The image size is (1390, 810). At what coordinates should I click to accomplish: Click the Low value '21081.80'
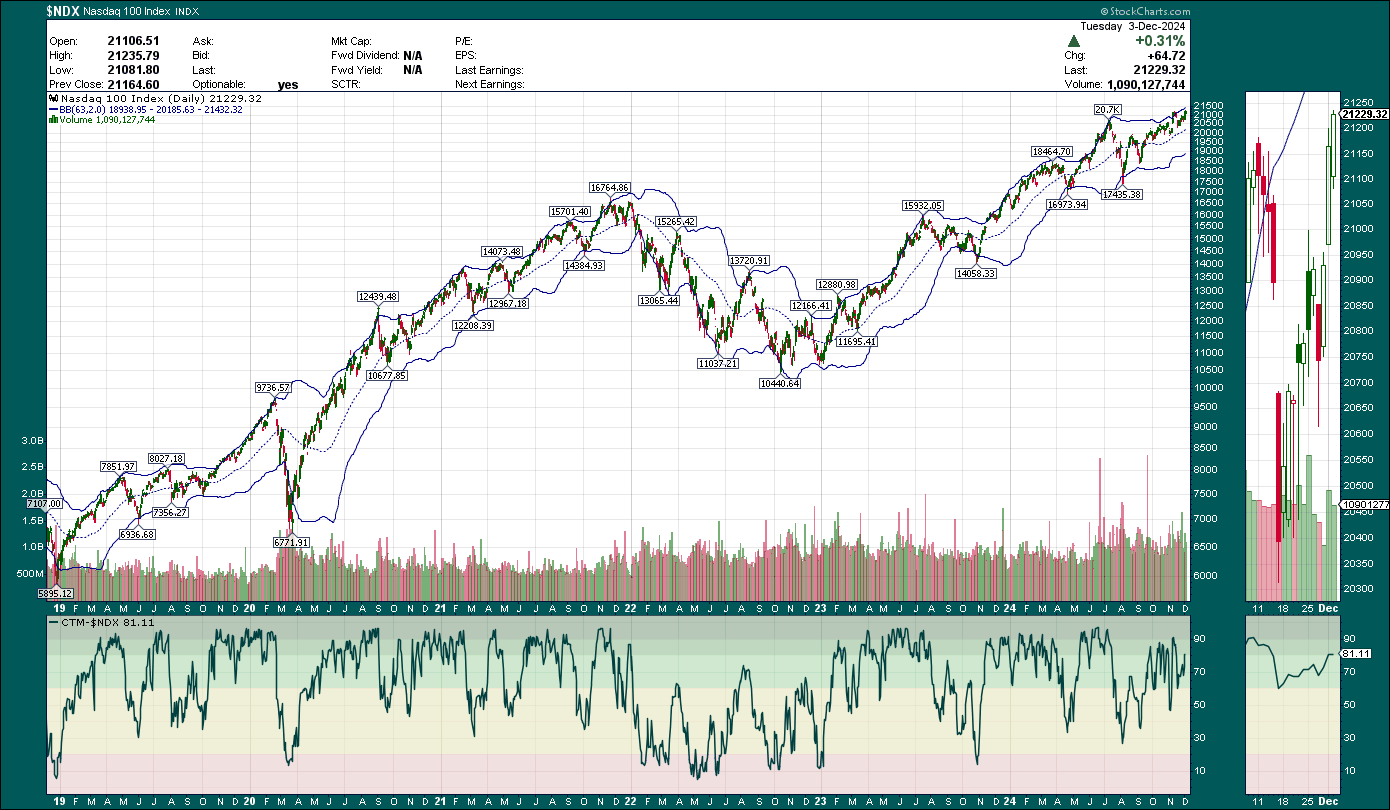(133, 70)
